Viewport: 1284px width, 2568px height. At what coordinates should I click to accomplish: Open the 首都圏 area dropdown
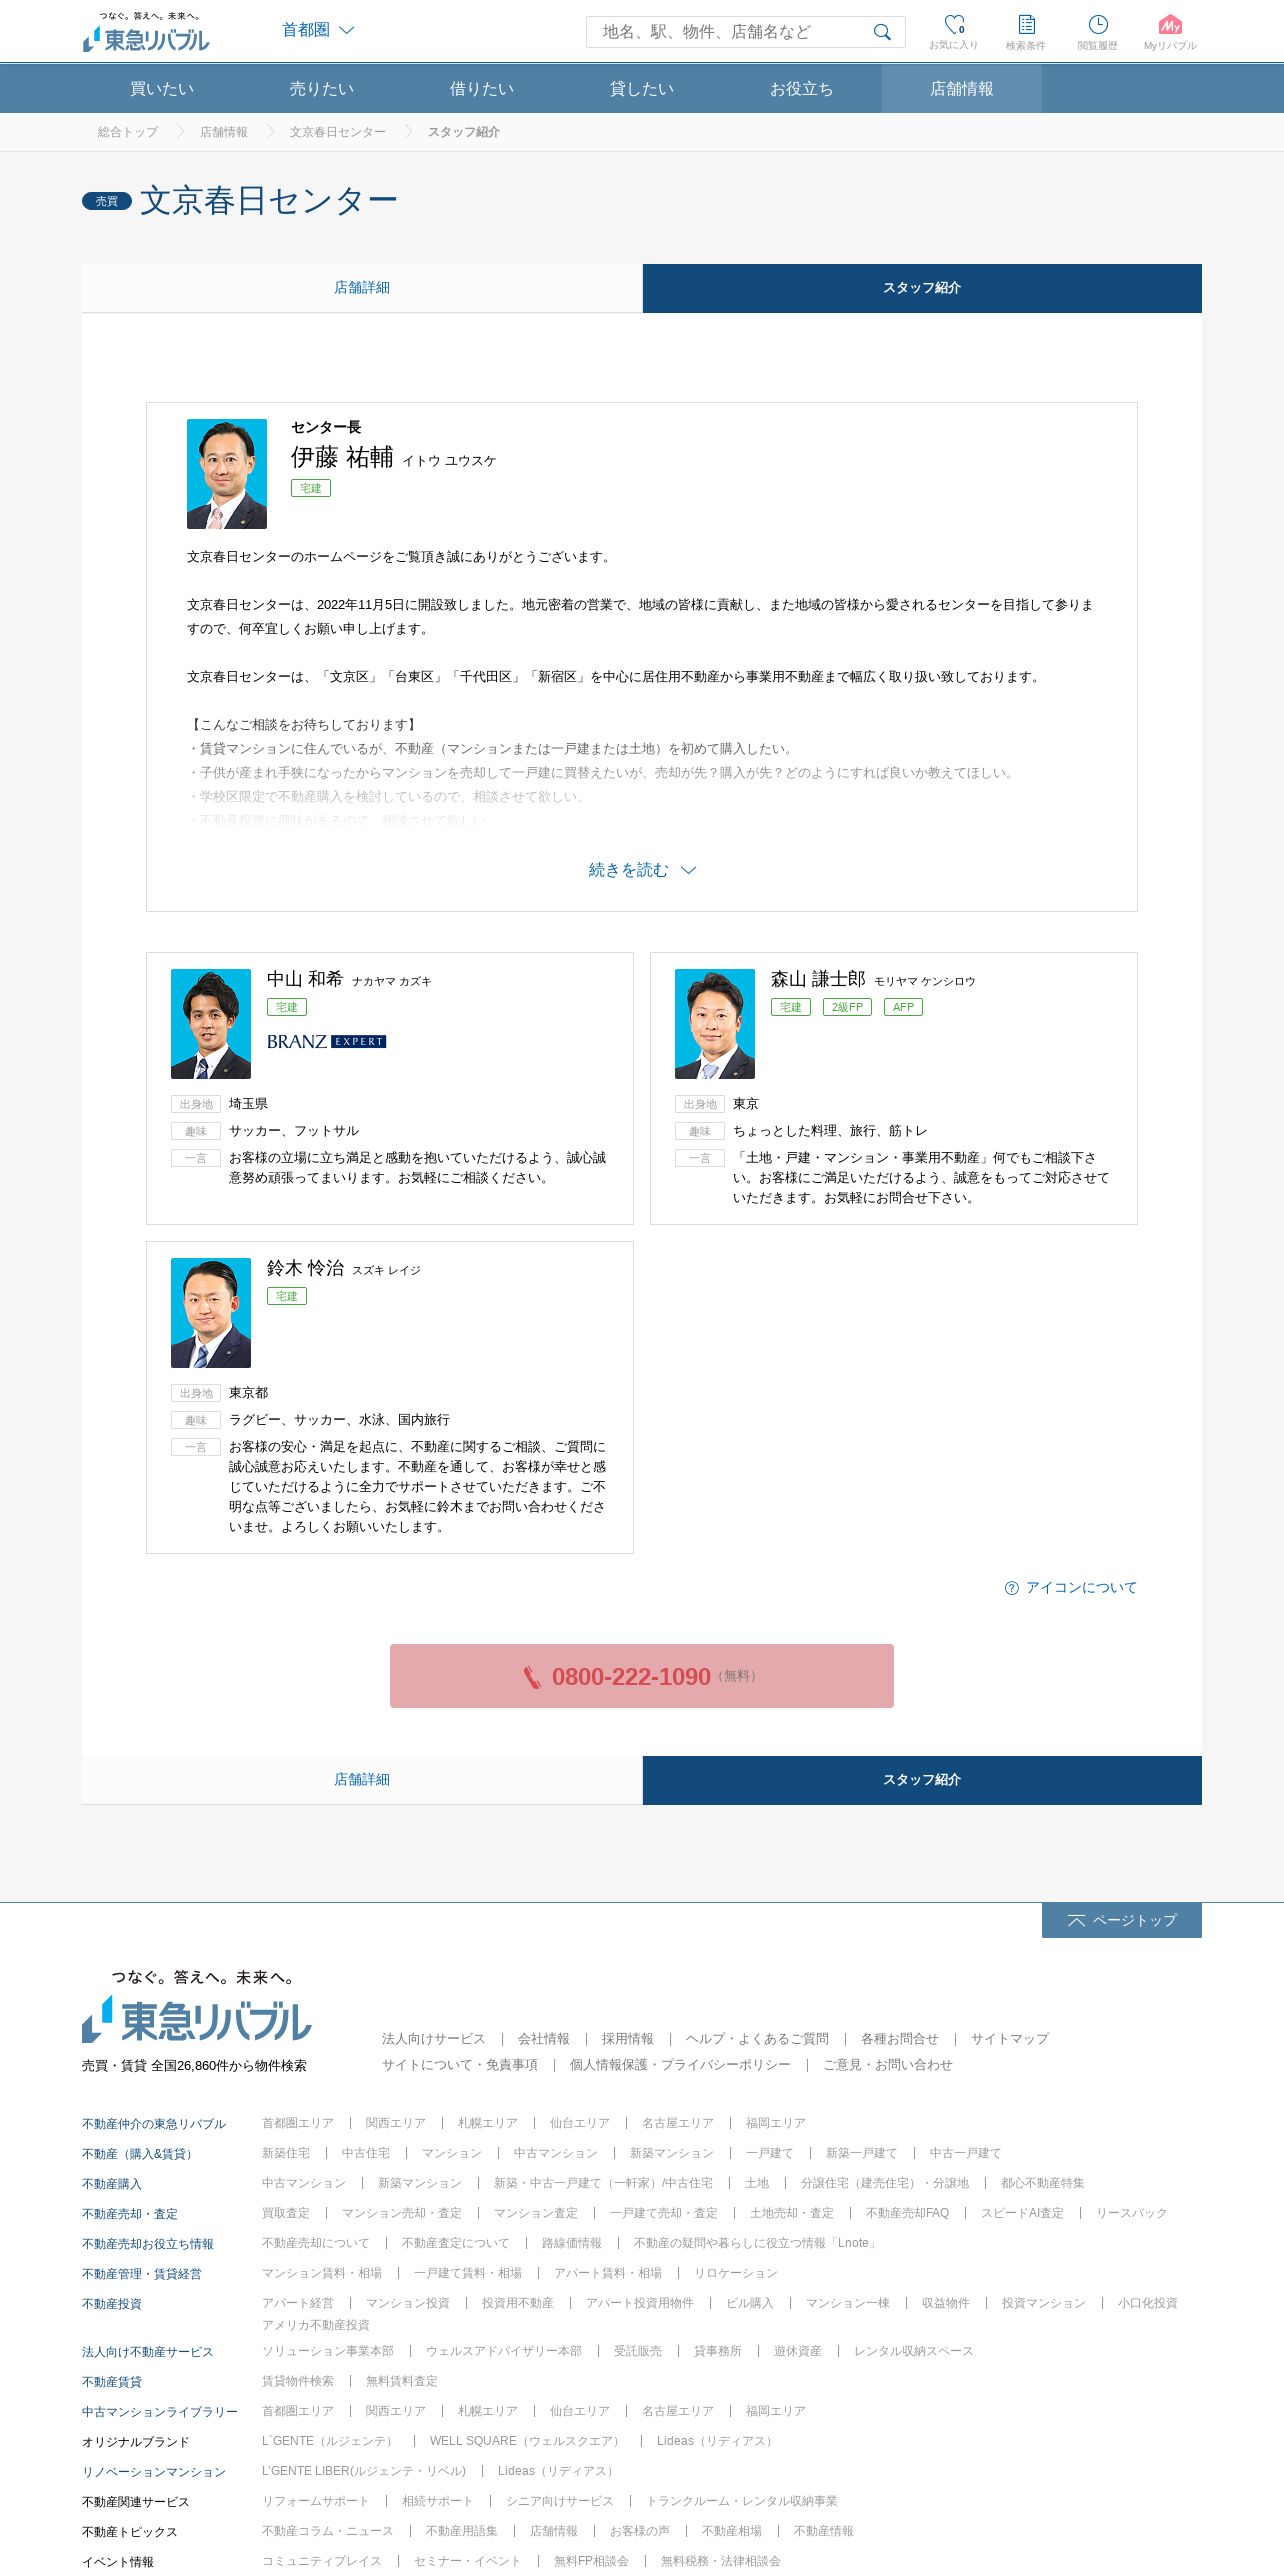pyautogui.click(x=318, y=30)
